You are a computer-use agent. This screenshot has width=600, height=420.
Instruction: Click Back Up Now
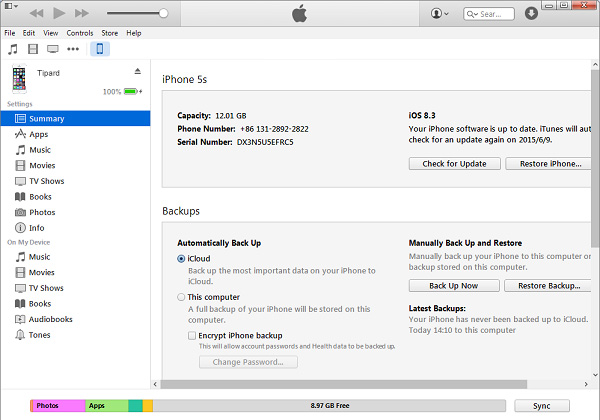pyautogui.click(x=454, y=286)
